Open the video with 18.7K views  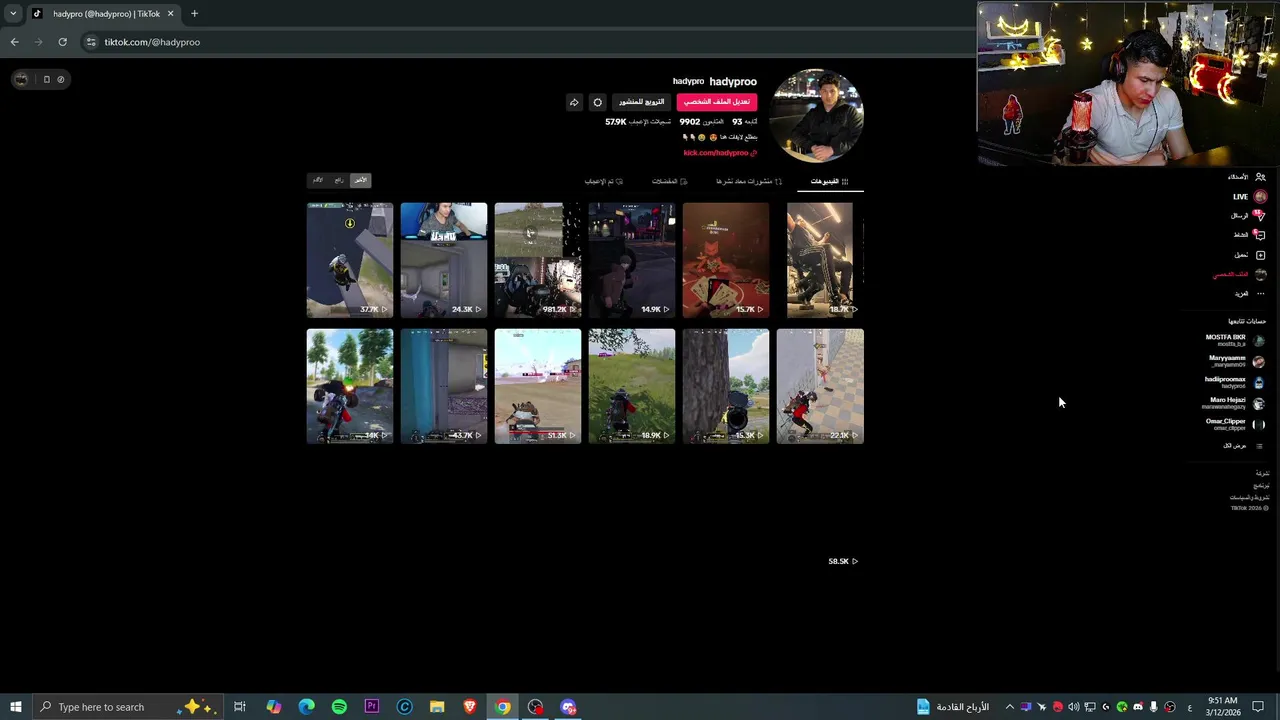[x=820, y=260]
